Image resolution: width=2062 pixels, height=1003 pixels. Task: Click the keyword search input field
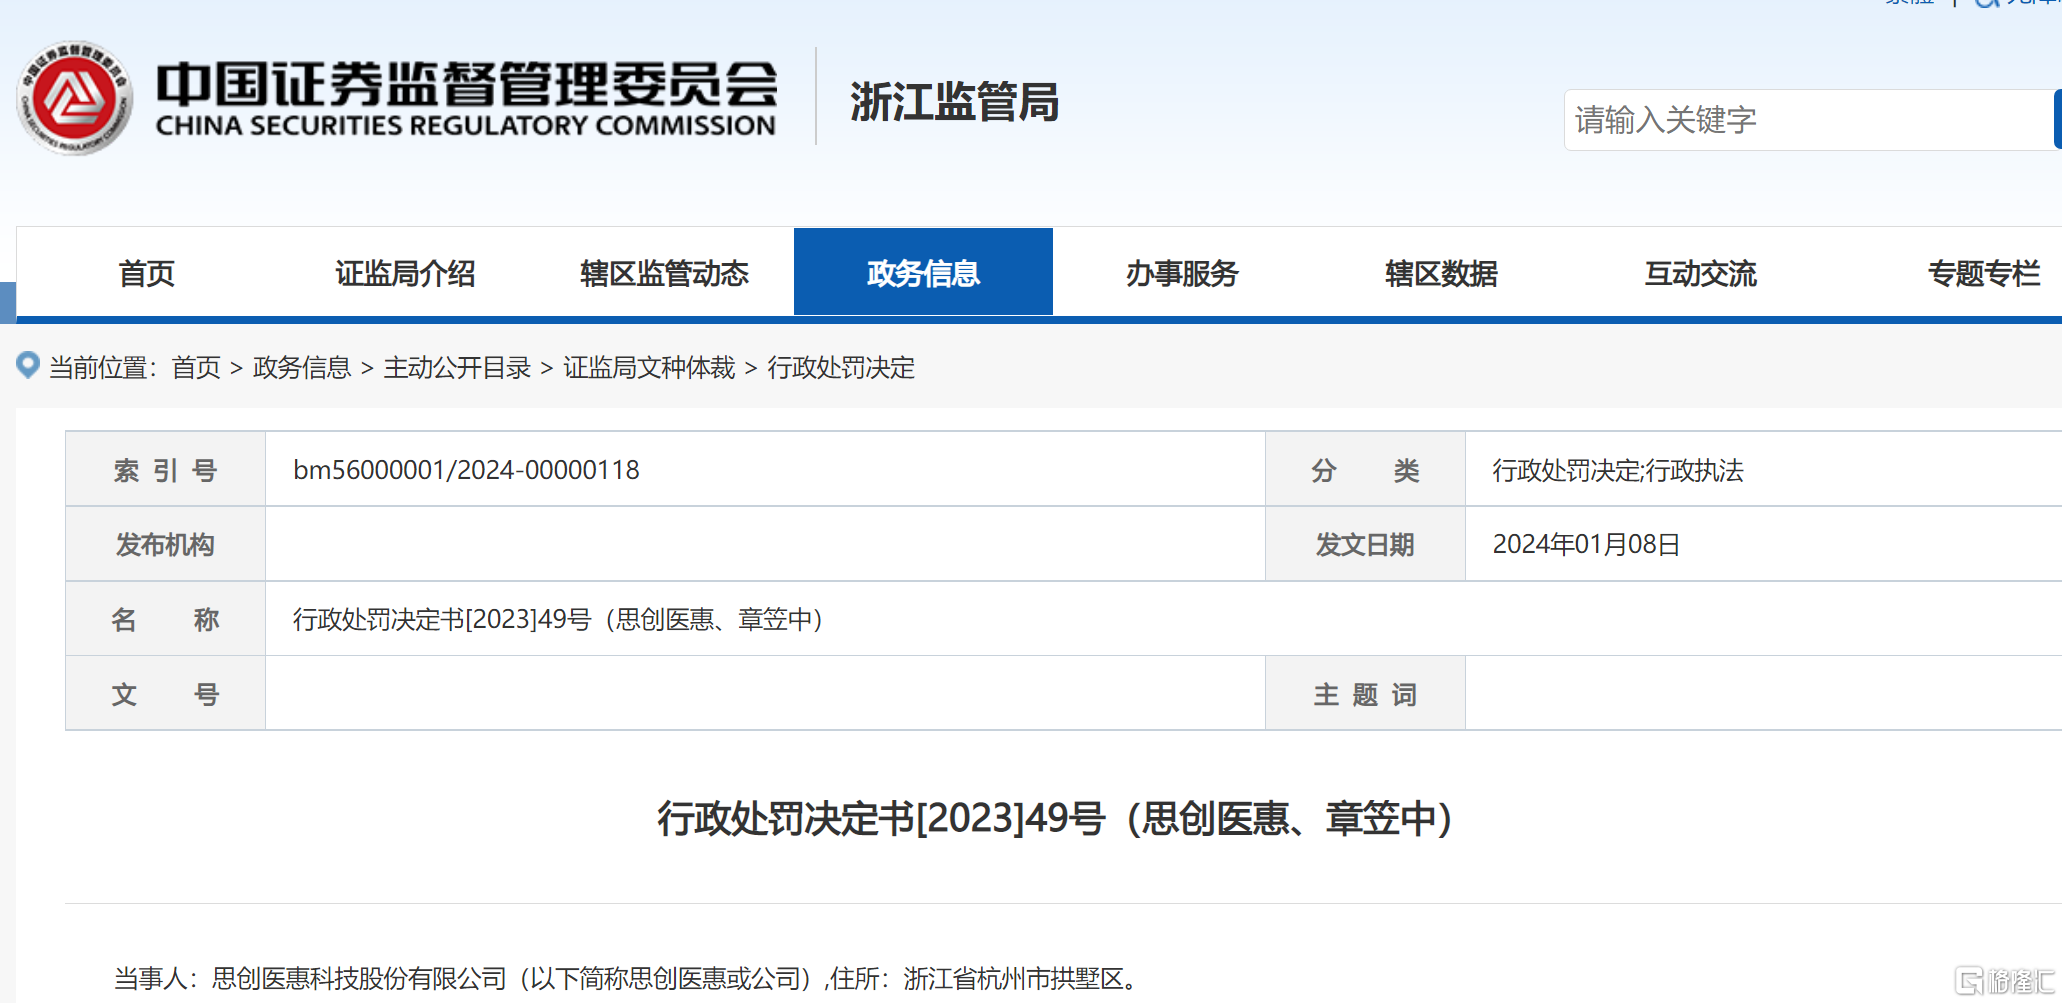click(1808, 120)
